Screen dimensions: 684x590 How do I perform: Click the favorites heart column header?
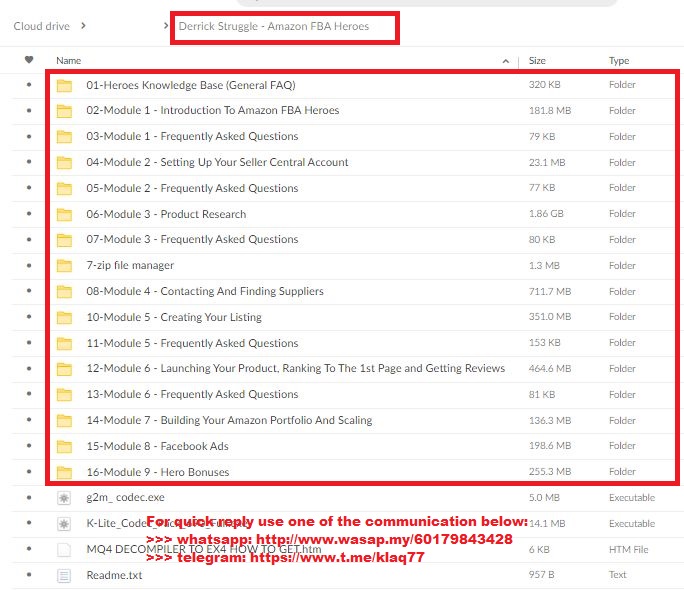tap(29, 60)
